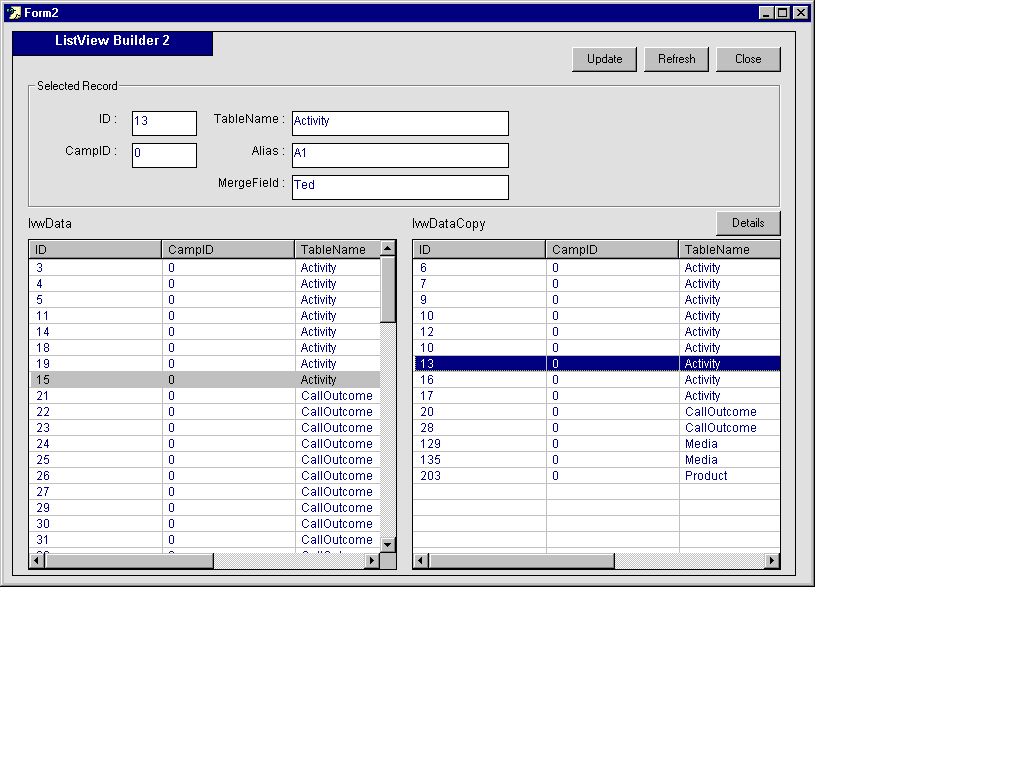Open Details for lvwDataCopy

(x=747, y=223)
